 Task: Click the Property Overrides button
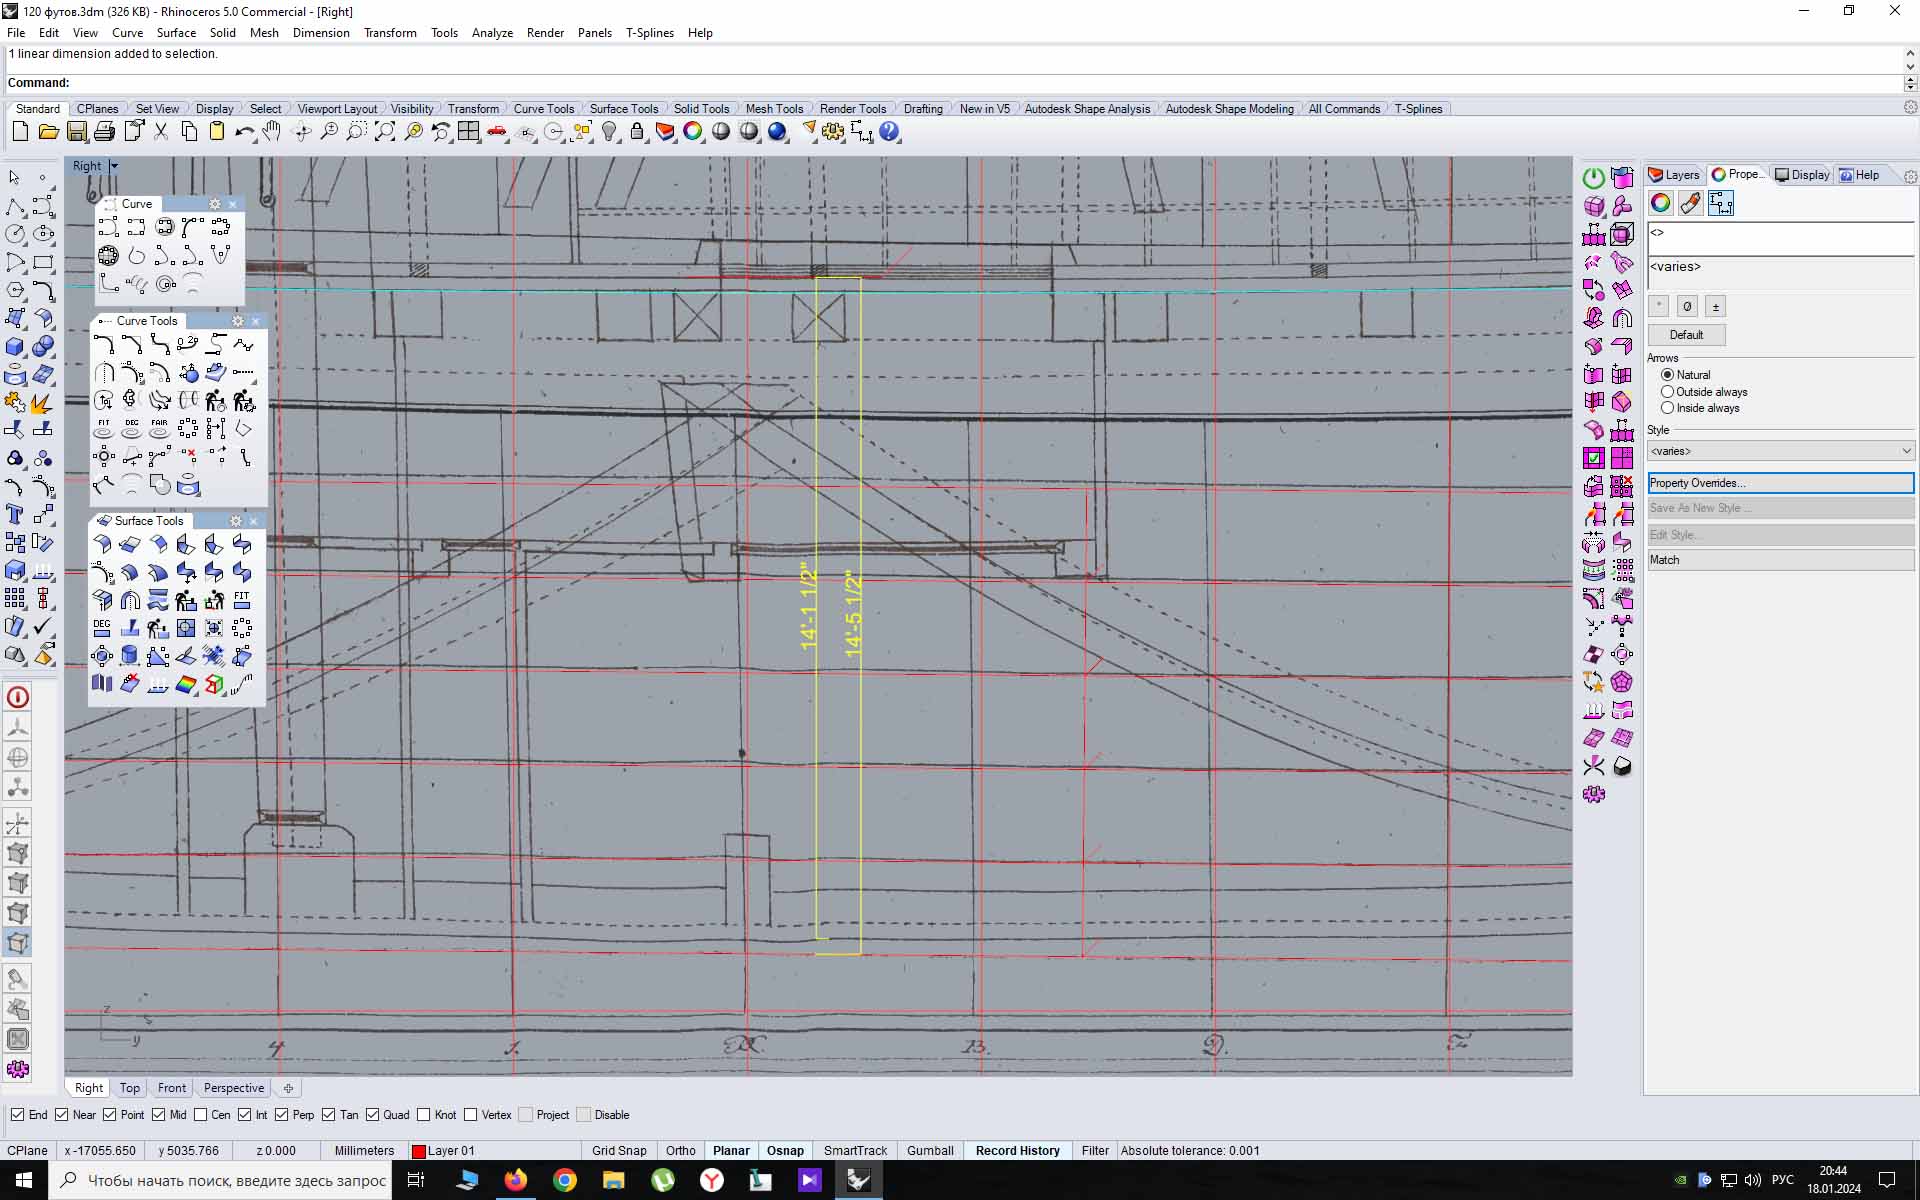coord(1780,483)
